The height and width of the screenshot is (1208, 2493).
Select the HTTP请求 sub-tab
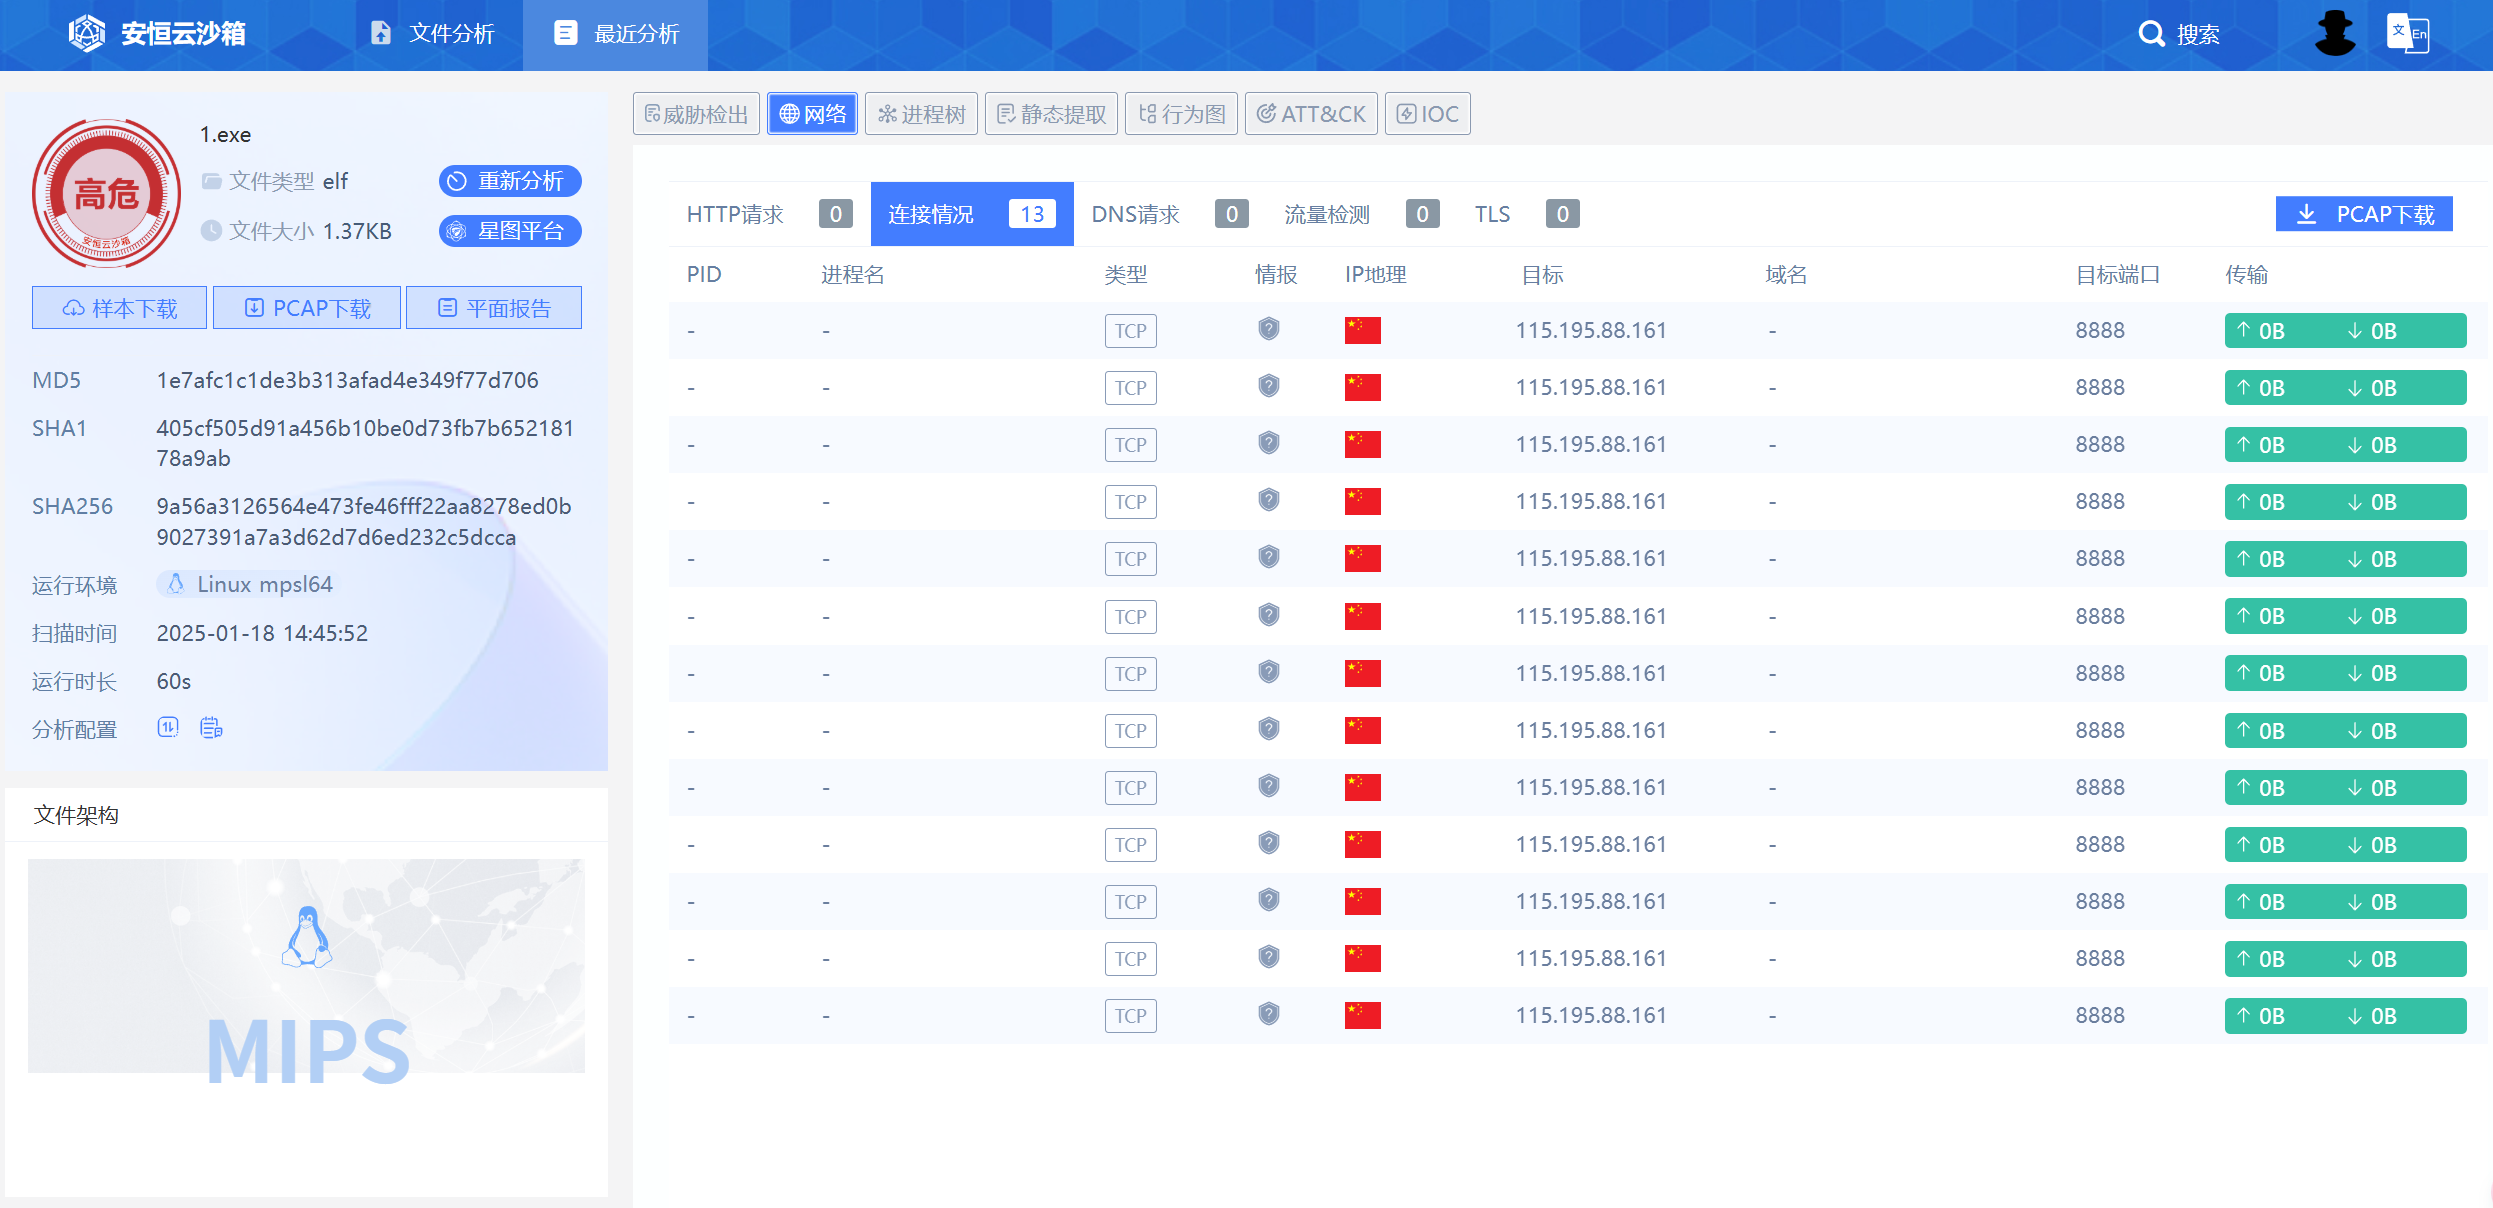(x=735, y=214)
